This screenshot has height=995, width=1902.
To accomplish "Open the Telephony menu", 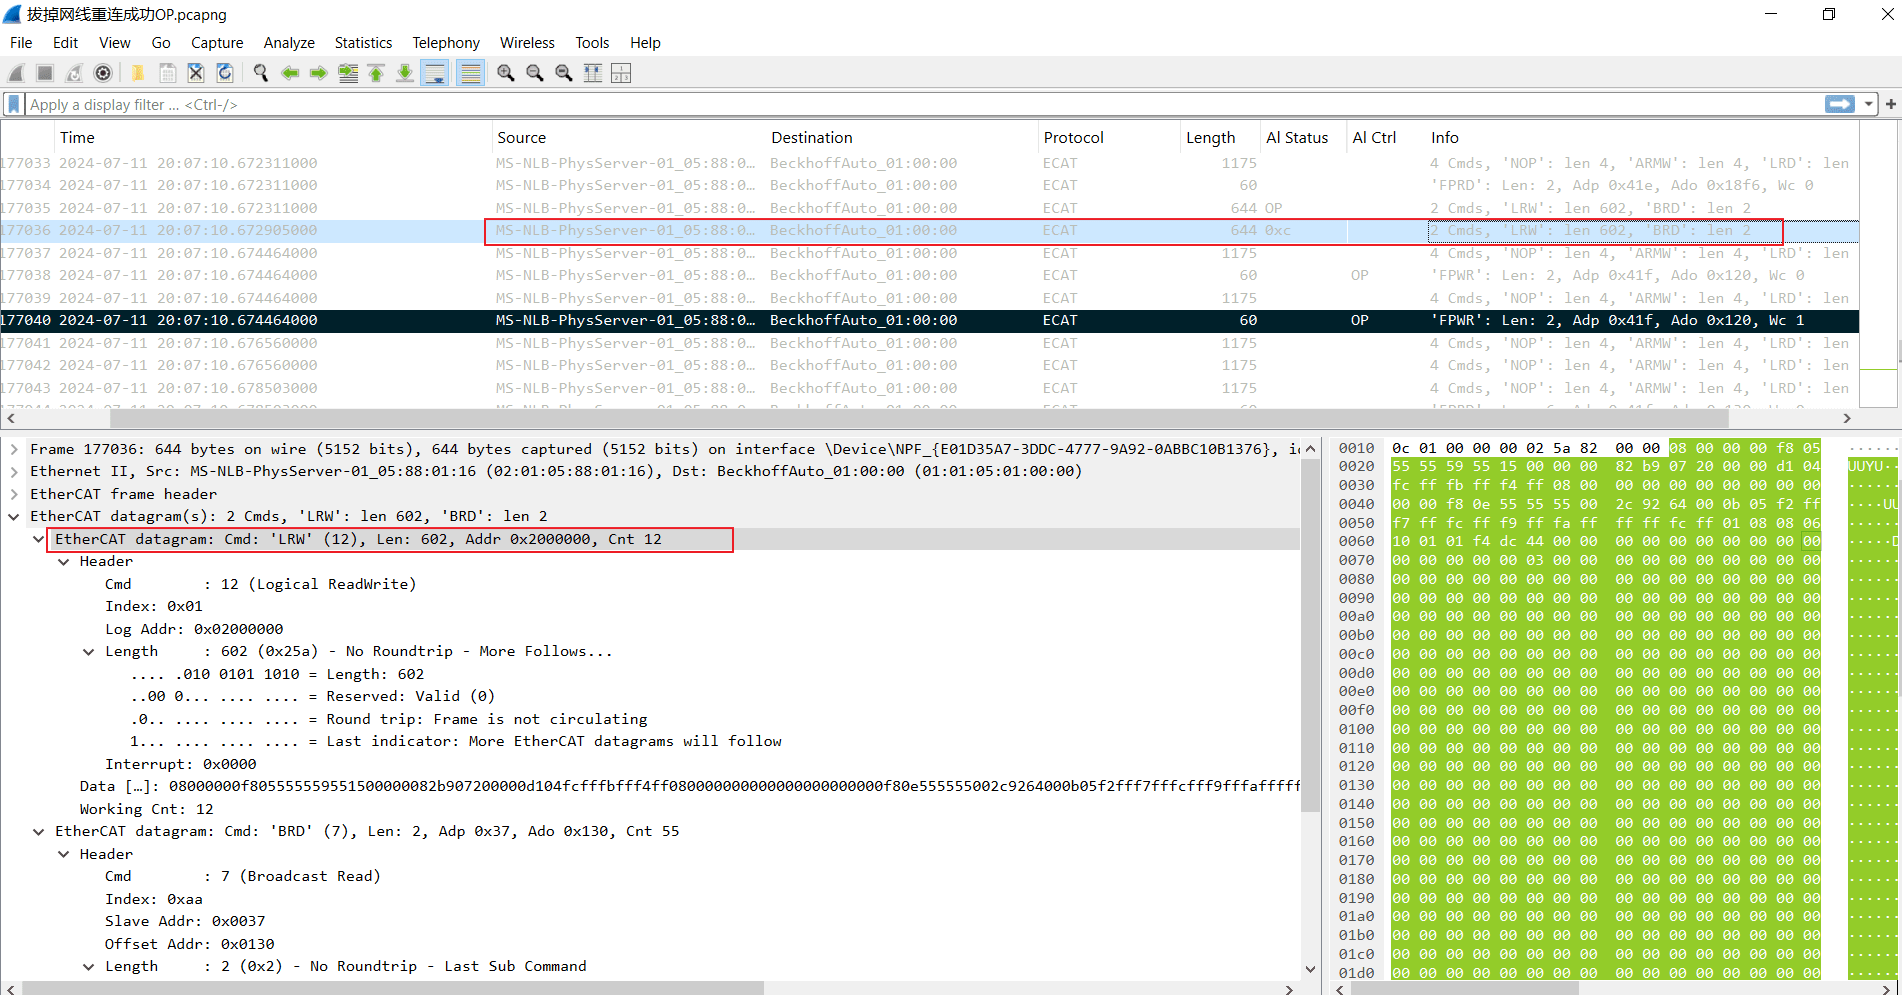I will pyautogui.click(x=446, y=43).
